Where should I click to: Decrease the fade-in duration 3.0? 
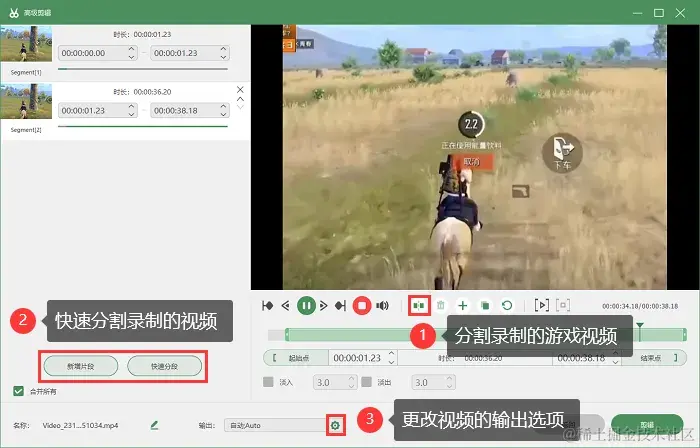[351, 386]
